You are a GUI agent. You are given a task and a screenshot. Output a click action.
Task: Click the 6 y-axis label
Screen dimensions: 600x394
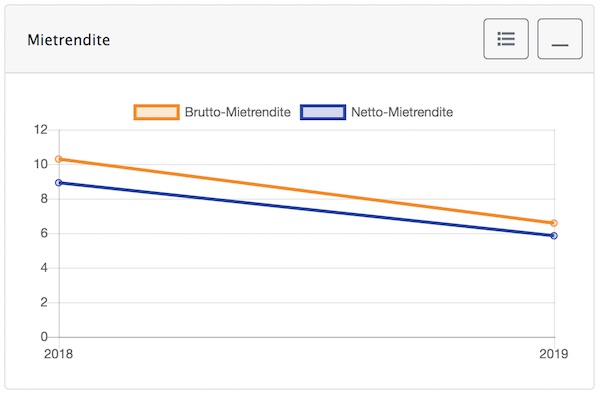pos(44,233)
